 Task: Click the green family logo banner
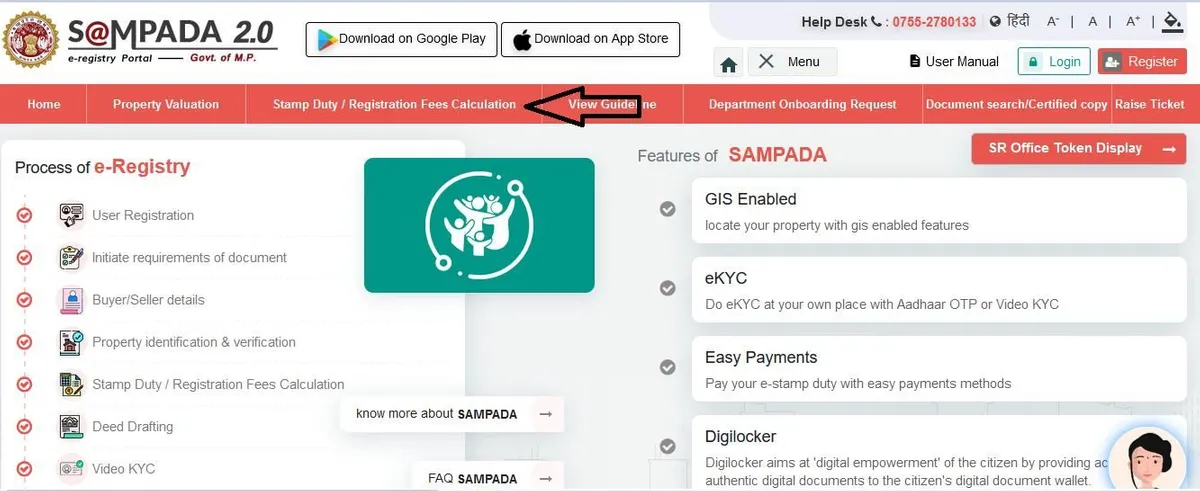[479, 225]
